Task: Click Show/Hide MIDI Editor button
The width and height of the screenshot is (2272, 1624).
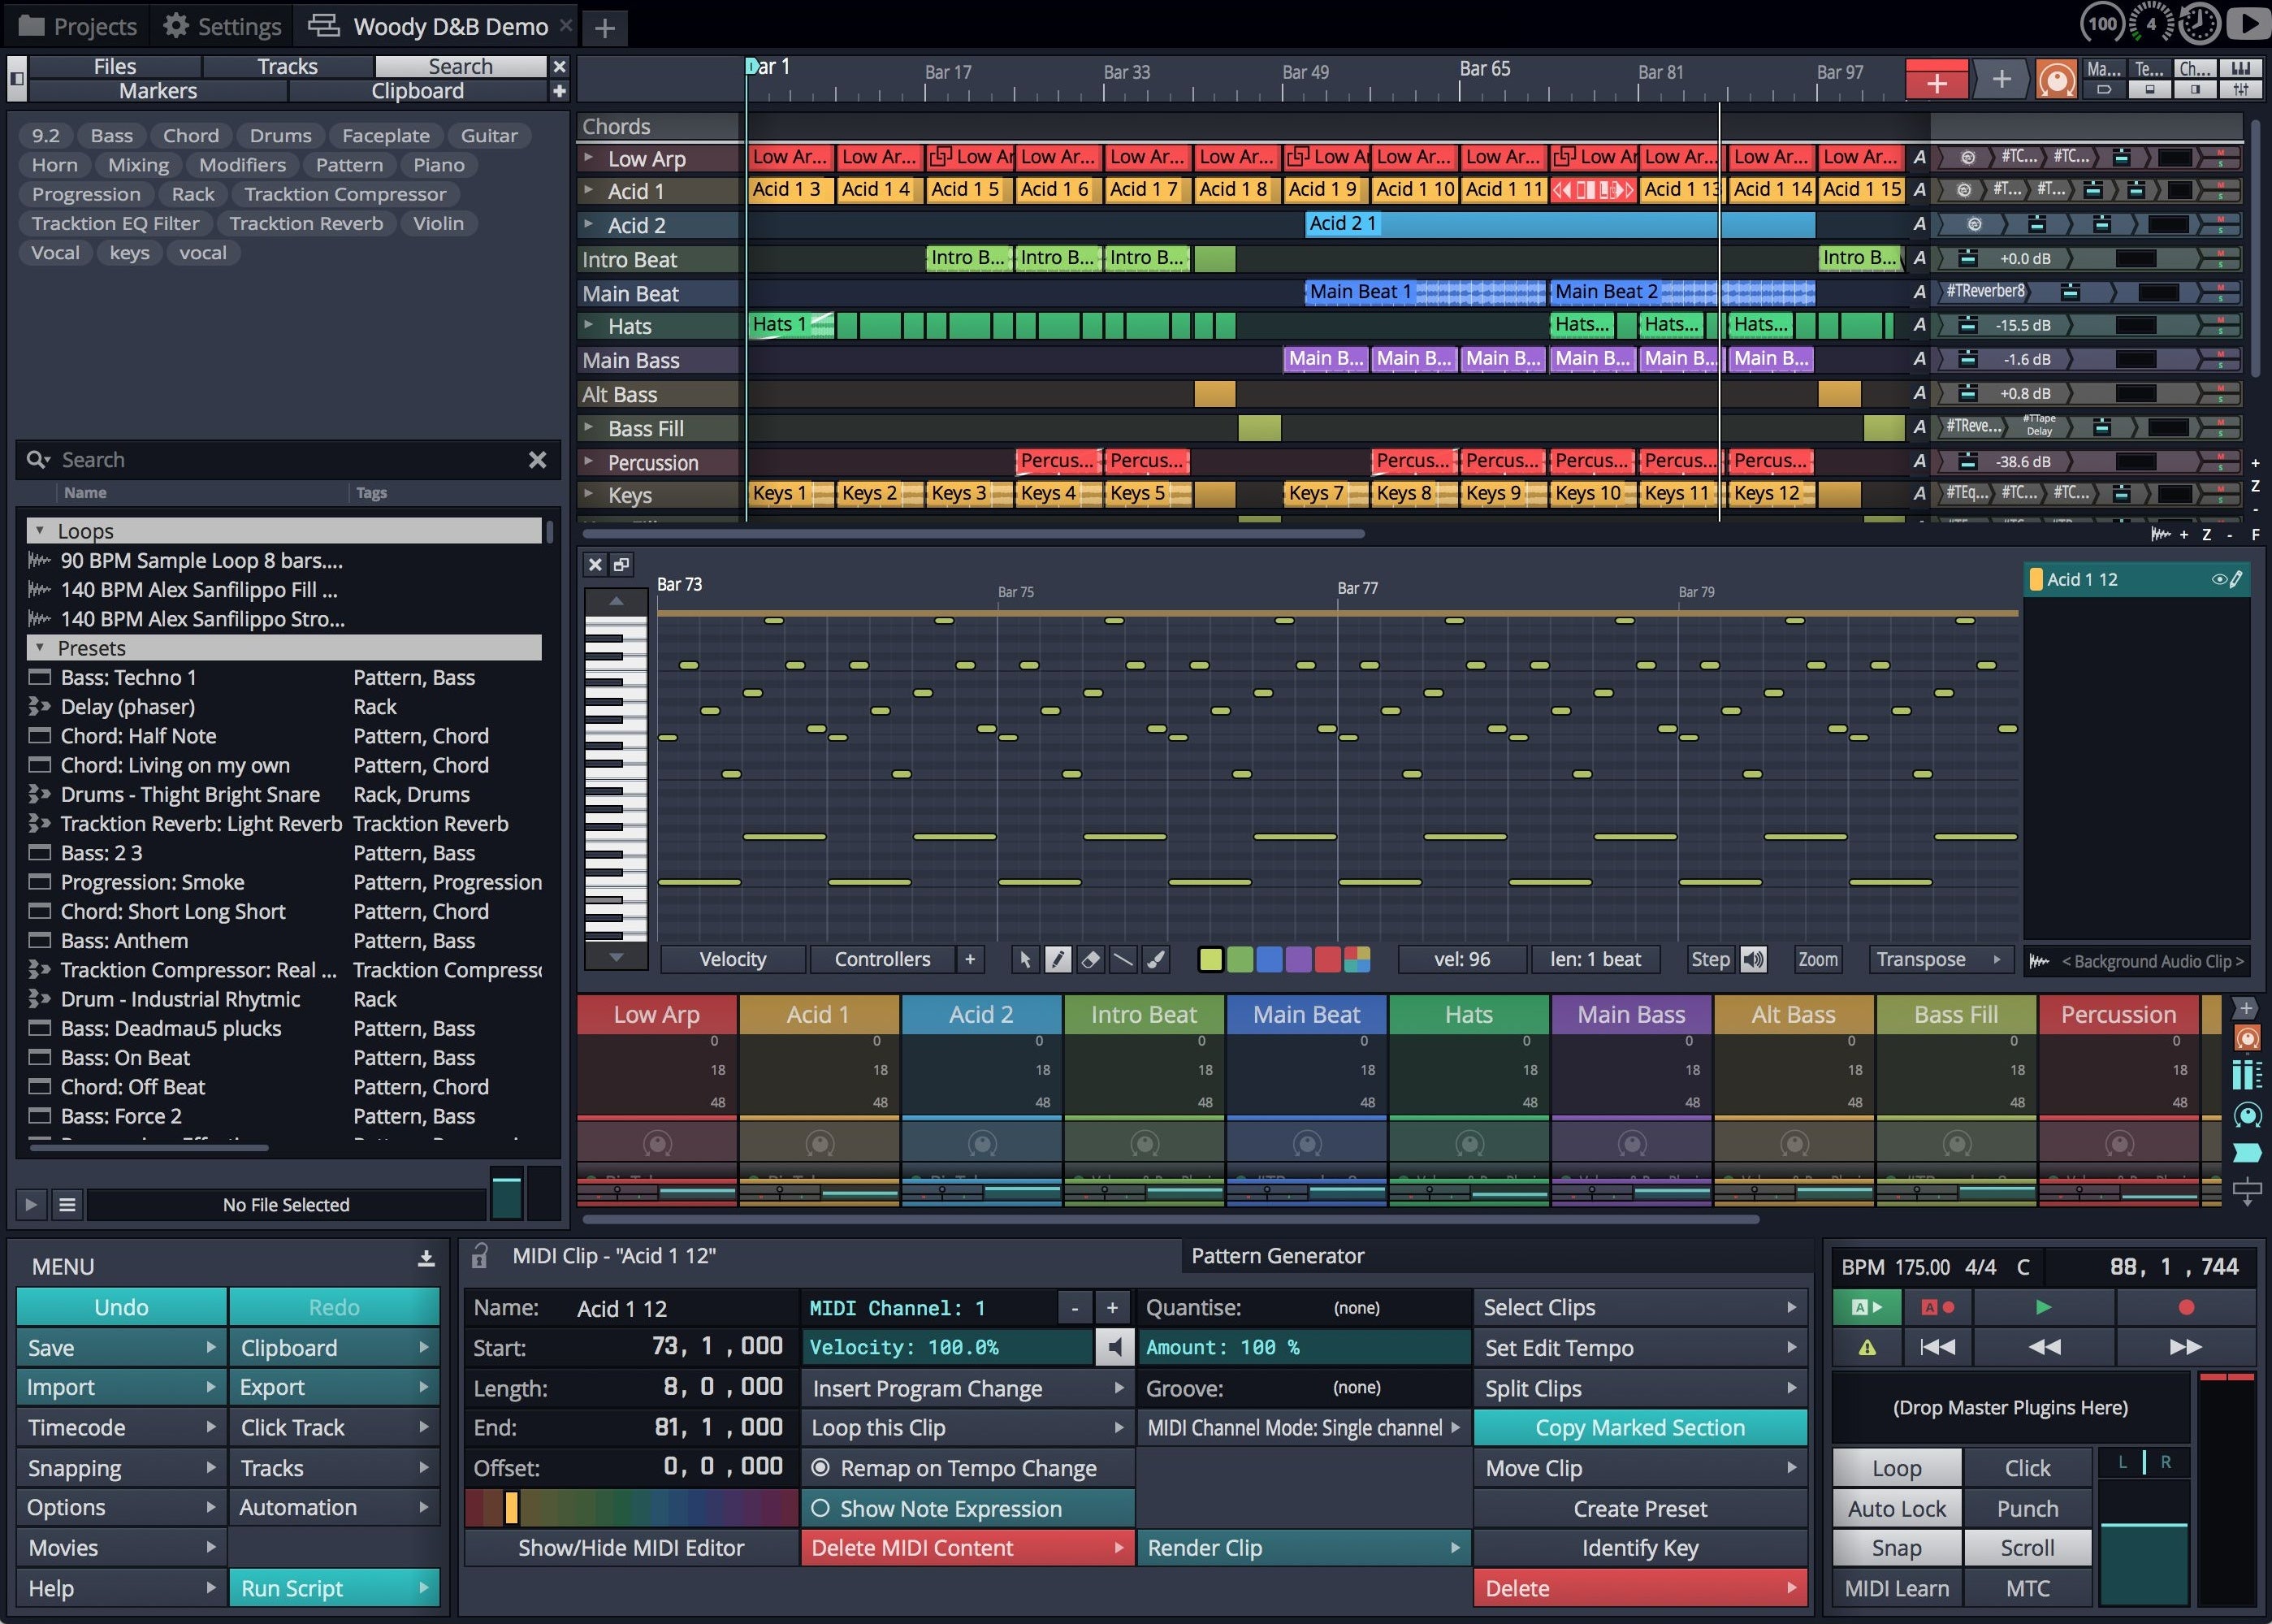Action: (x=631, y=1548)
